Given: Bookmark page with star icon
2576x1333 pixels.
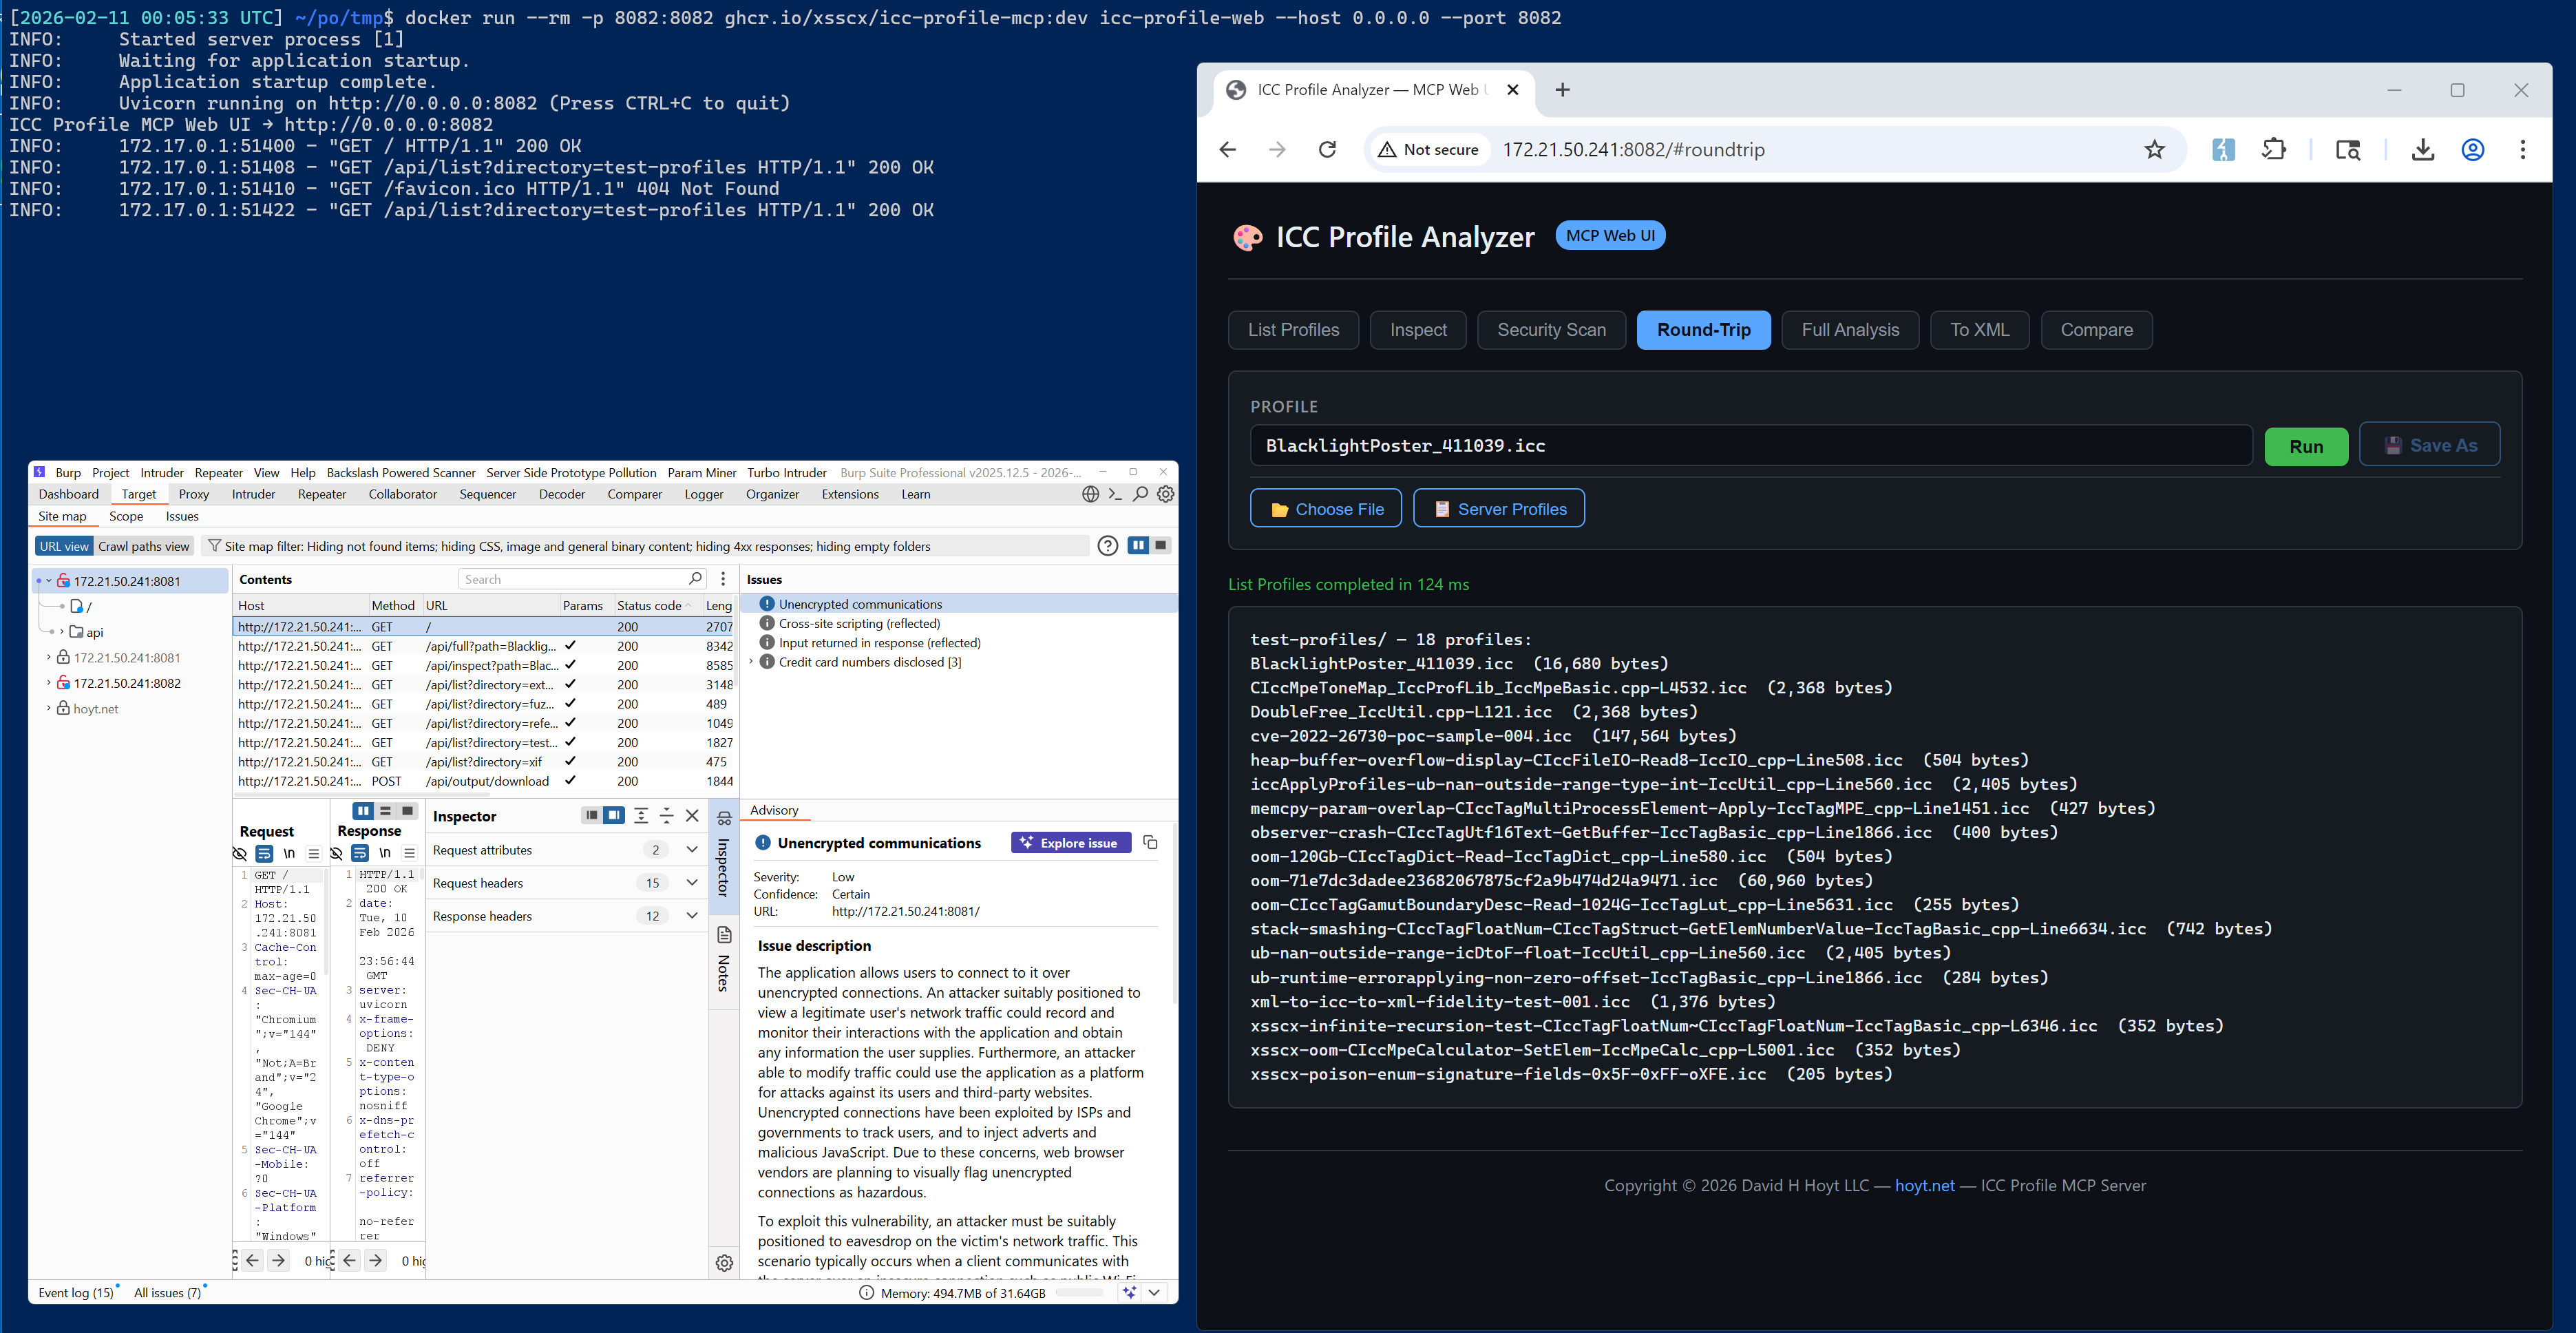Looking at the screenshot, I should [2154, 150].
